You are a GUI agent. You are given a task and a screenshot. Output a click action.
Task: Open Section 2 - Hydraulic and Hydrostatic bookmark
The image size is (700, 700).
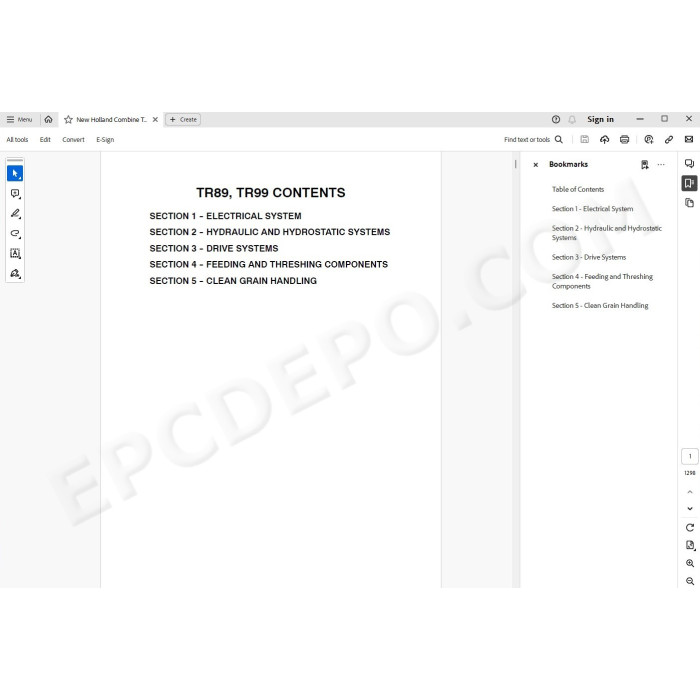coord(607,233)
